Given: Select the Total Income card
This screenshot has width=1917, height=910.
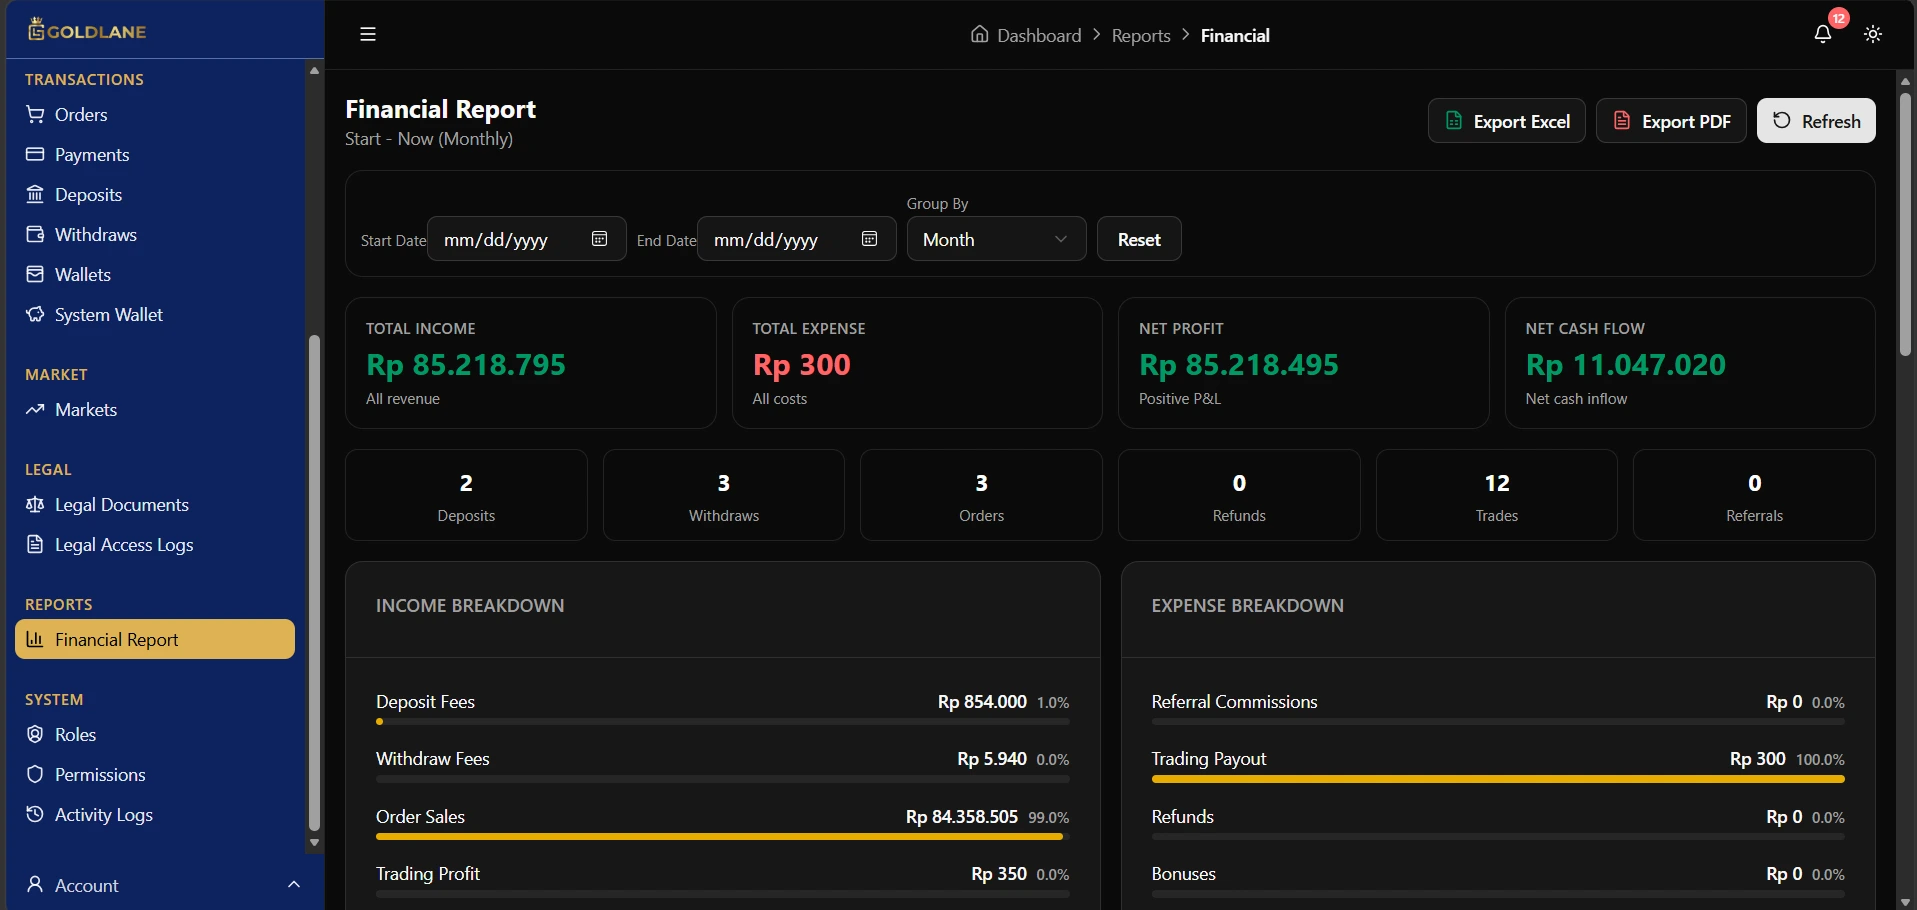Looking at the screenshot, I should [530, 363].
